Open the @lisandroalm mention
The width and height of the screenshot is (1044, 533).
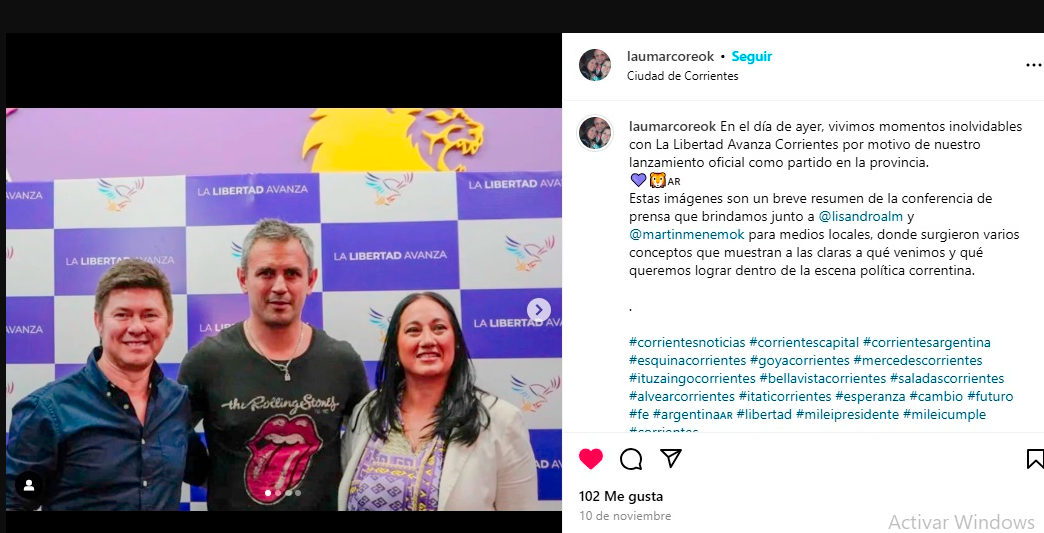click(860, 216)
